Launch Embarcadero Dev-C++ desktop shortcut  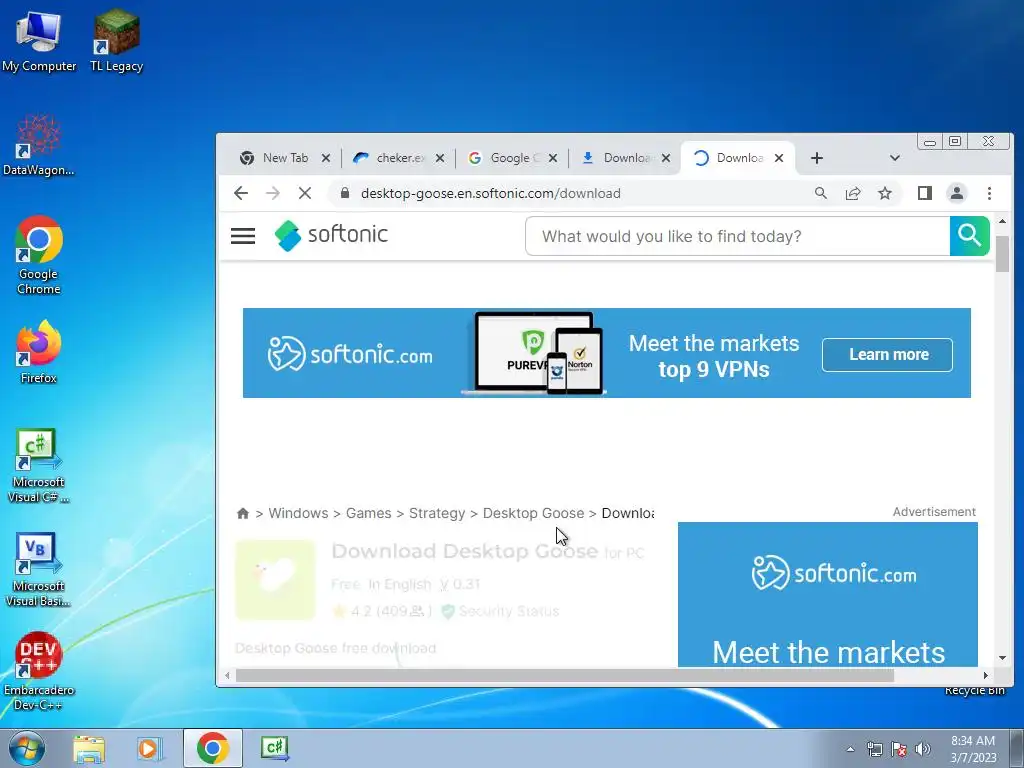39,671
